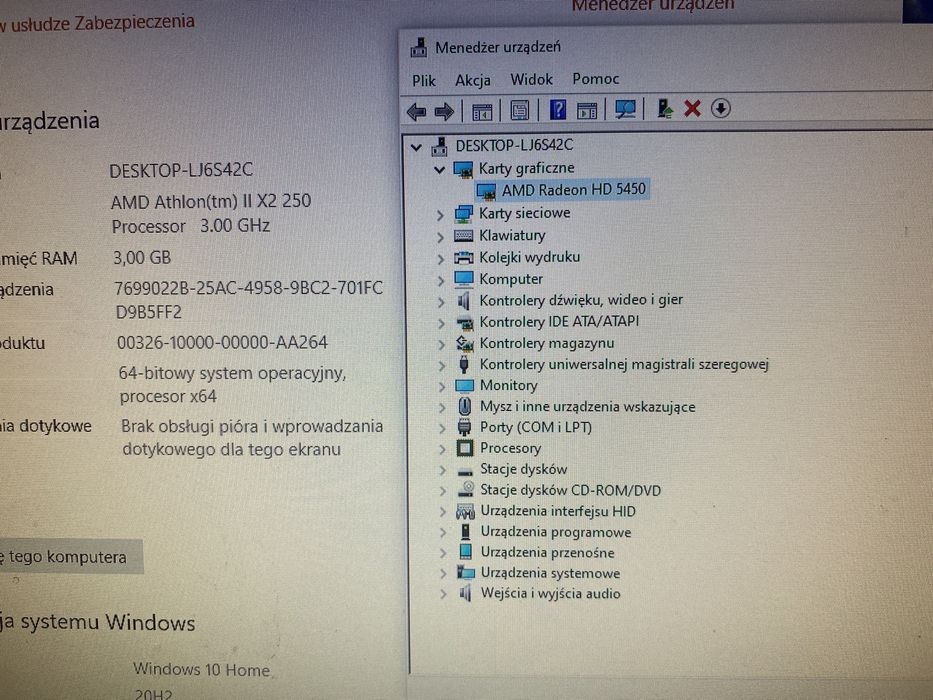This screenshot has width=933, height=700.
Task: Click the red X uninstall device icon
Action: [x=692, y=108]
